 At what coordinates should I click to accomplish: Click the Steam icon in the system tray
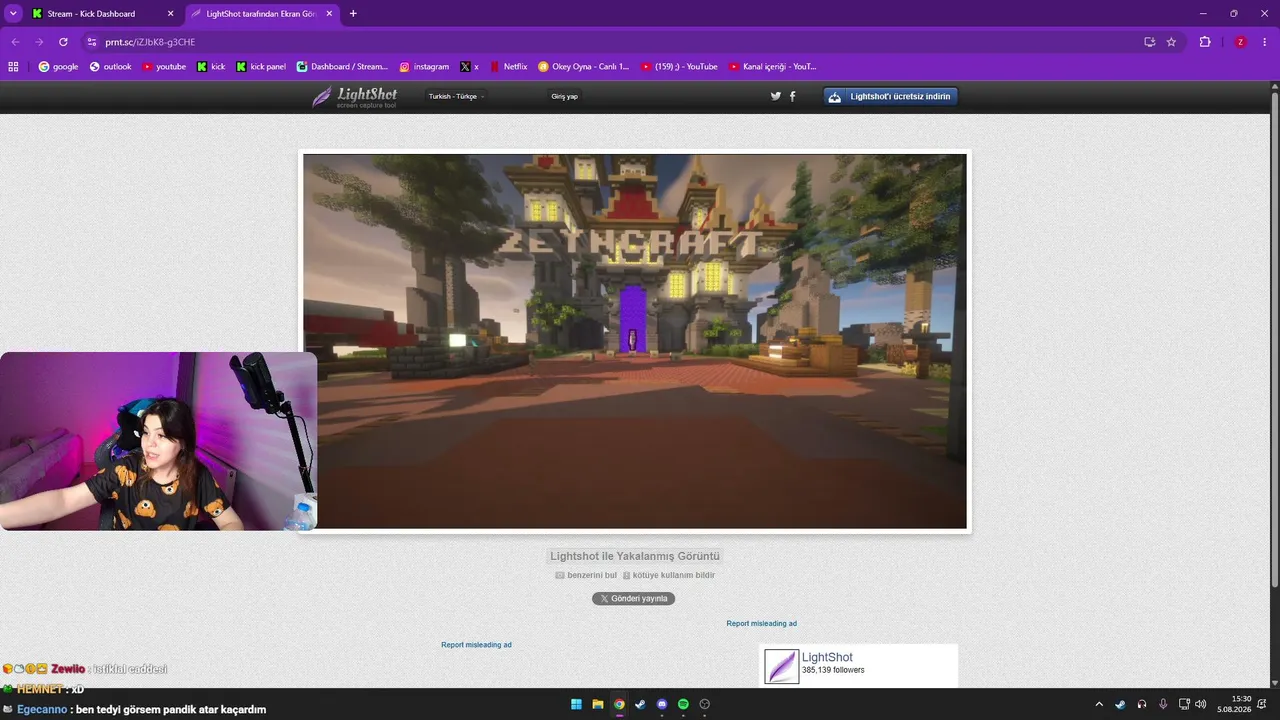pos(1120,704)
